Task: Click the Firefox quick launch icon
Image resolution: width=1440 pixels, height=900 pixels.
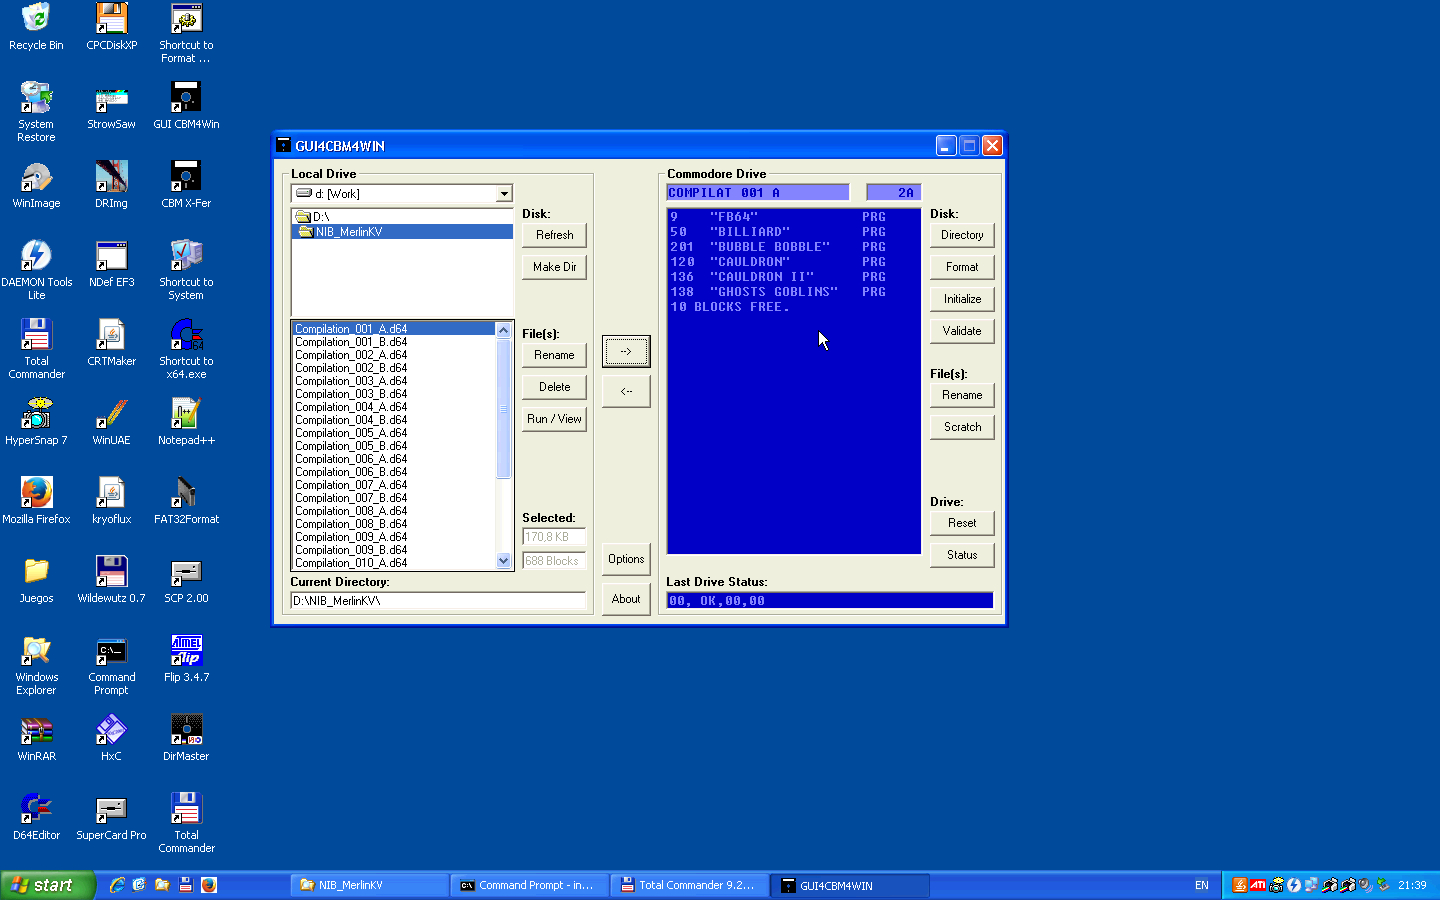Action: [209, 885]
